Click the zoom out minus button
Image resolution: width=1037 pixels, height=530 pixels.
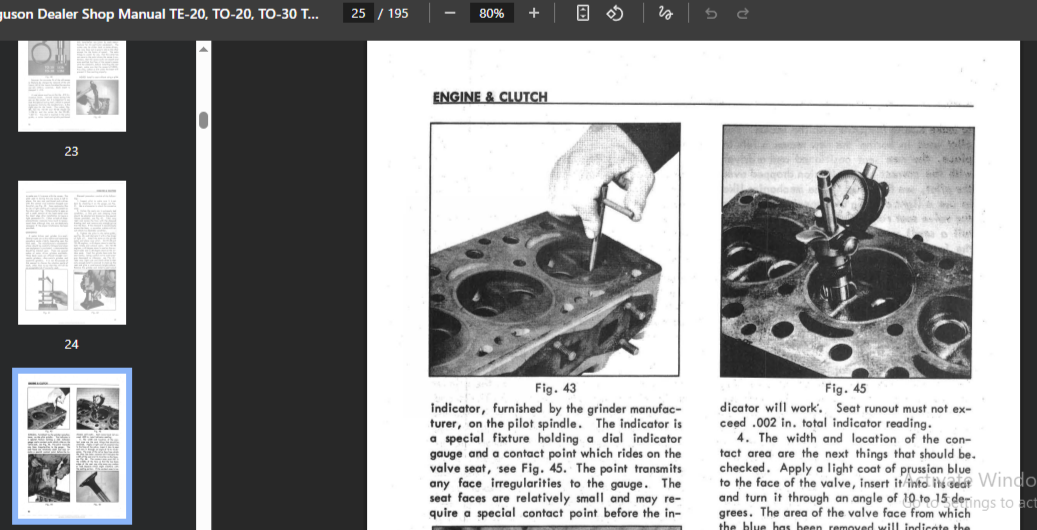point(449,13)
